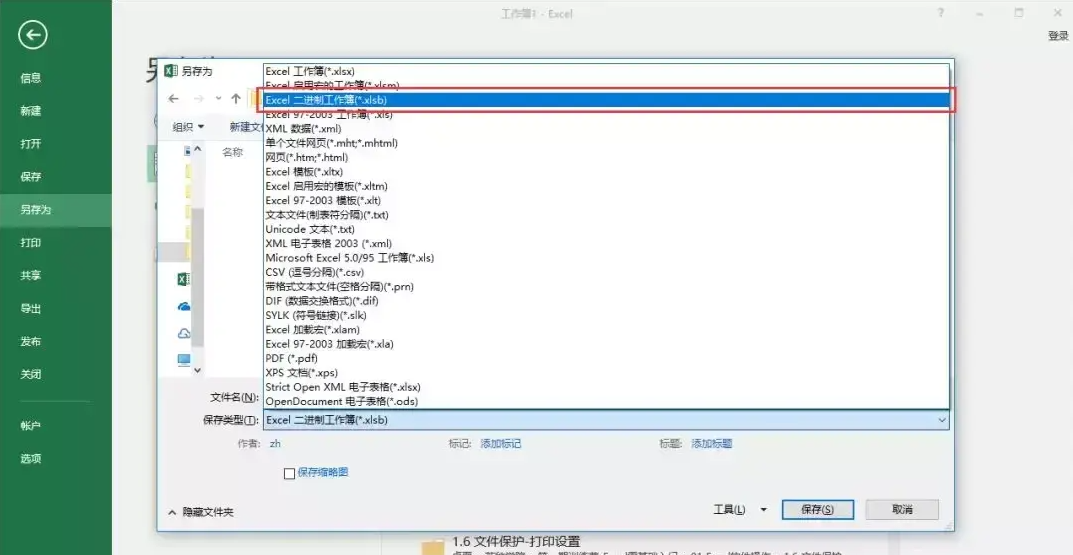Click 添加标题 add title link
The height and width of the screenshot is (555, 1073).
712,444
